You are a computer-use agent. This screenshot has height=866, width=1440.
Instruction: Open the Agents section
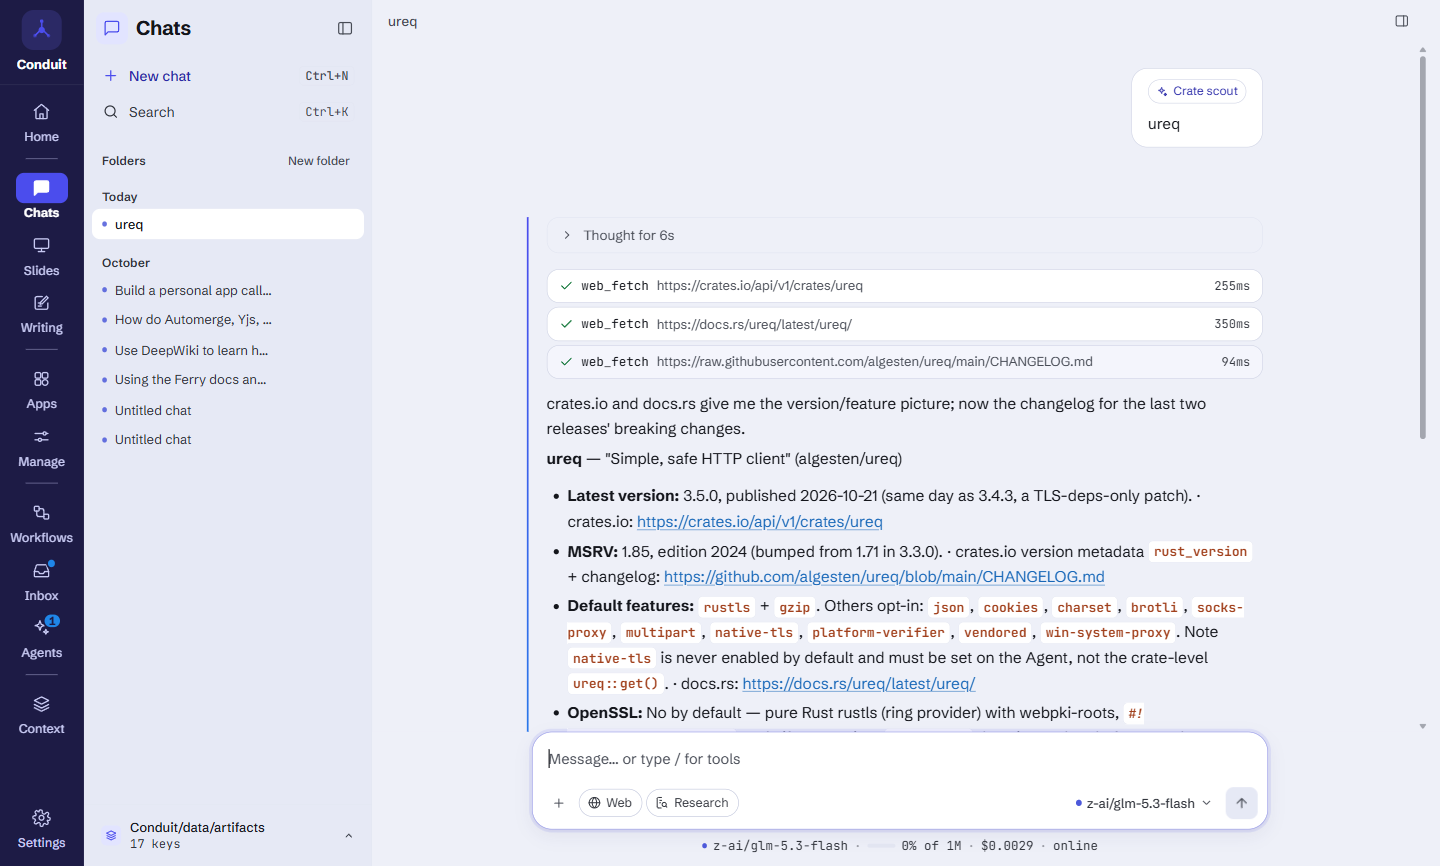tap(41, 639)
